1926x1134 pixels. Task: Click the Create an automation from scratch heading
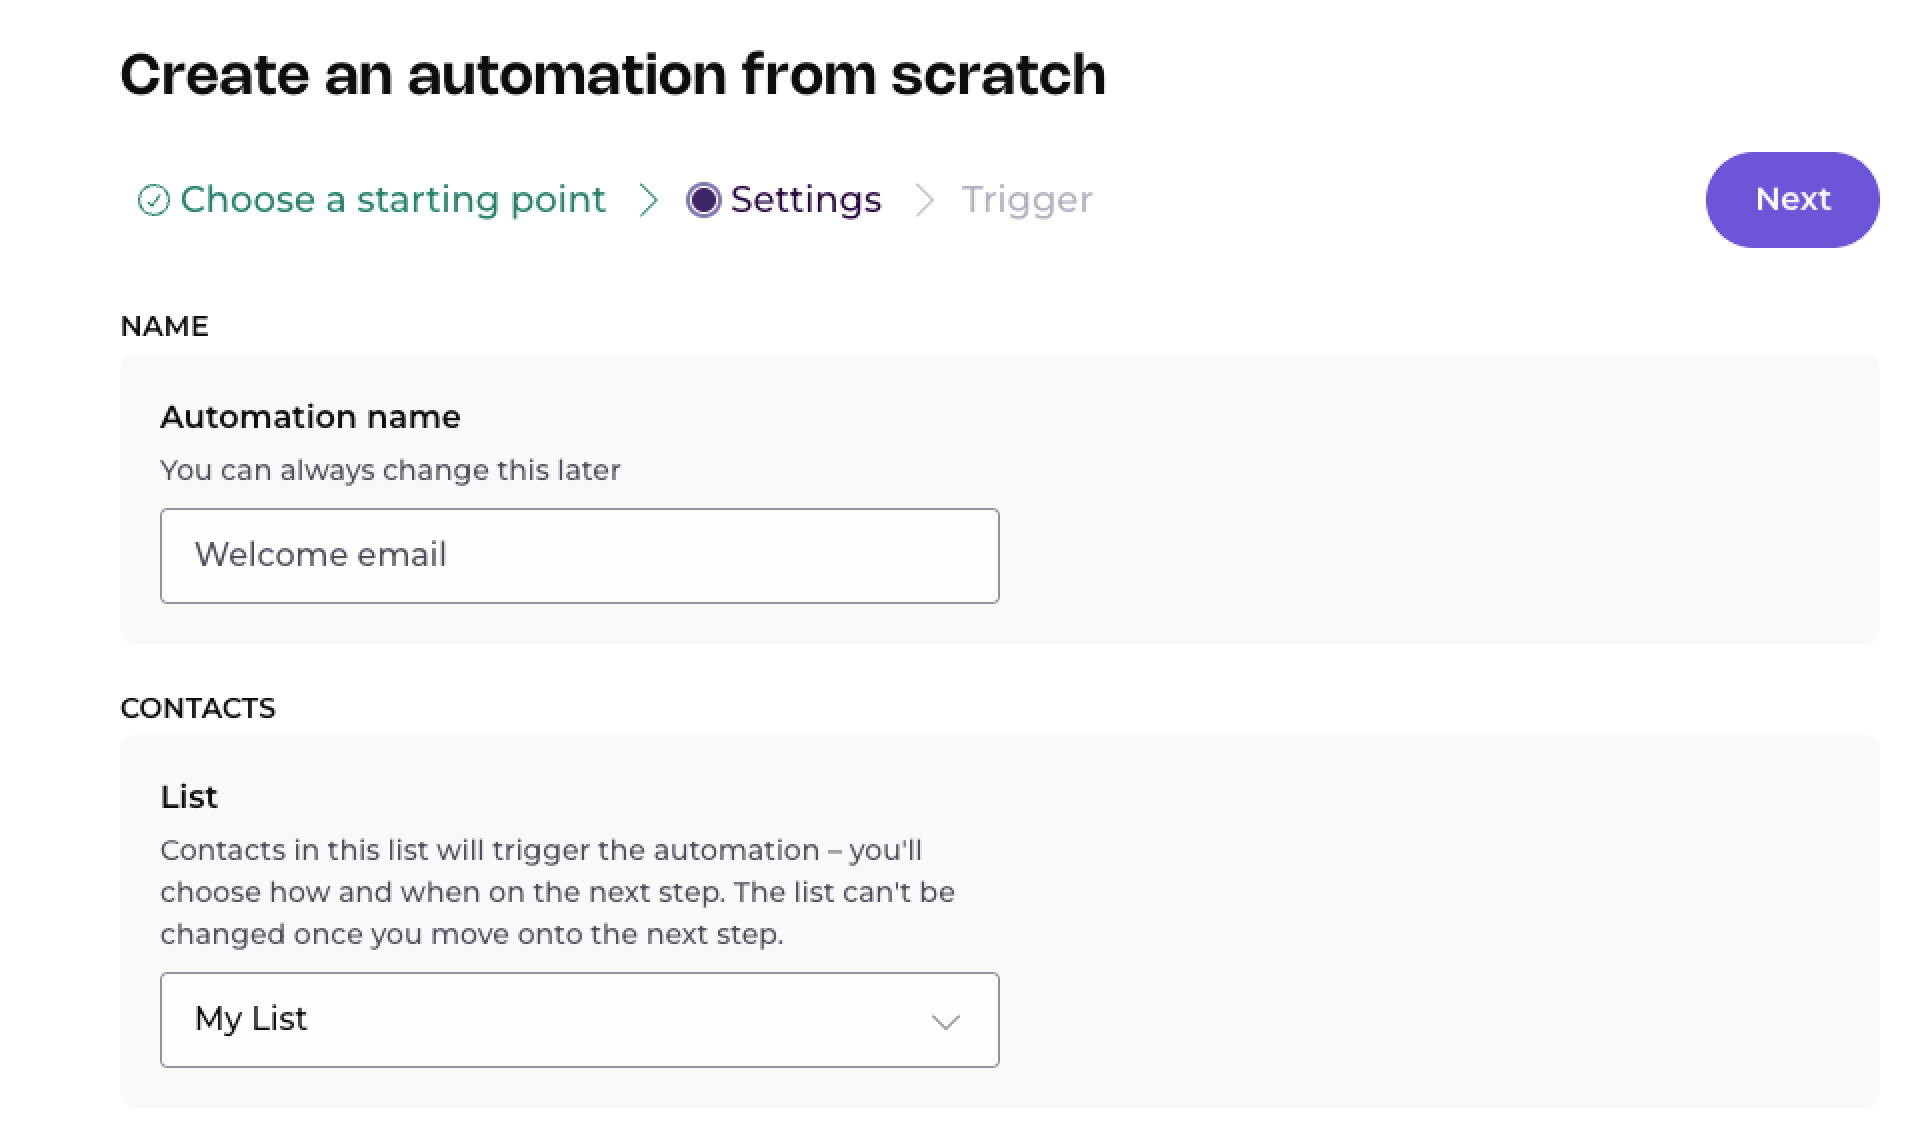click(x=613, y=75)
